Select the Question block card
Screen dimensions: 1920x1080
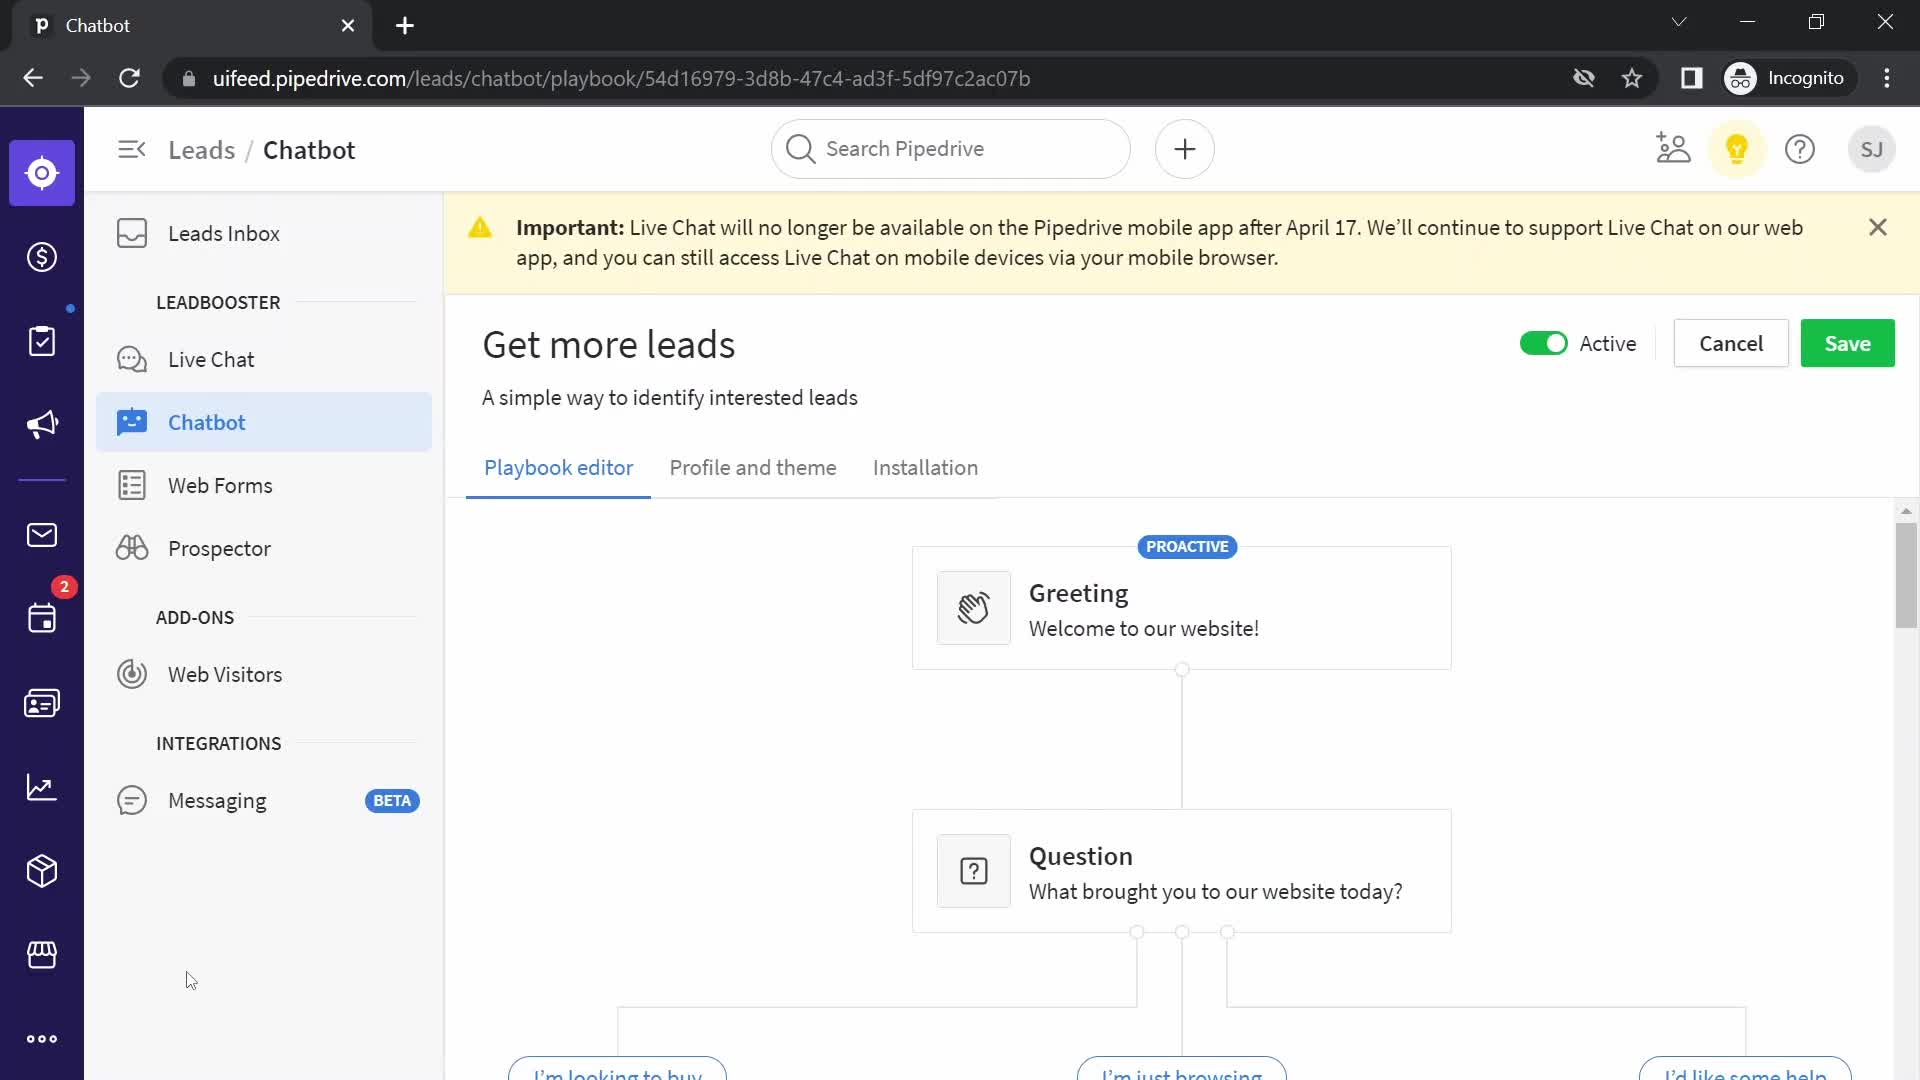[1182, 871]
